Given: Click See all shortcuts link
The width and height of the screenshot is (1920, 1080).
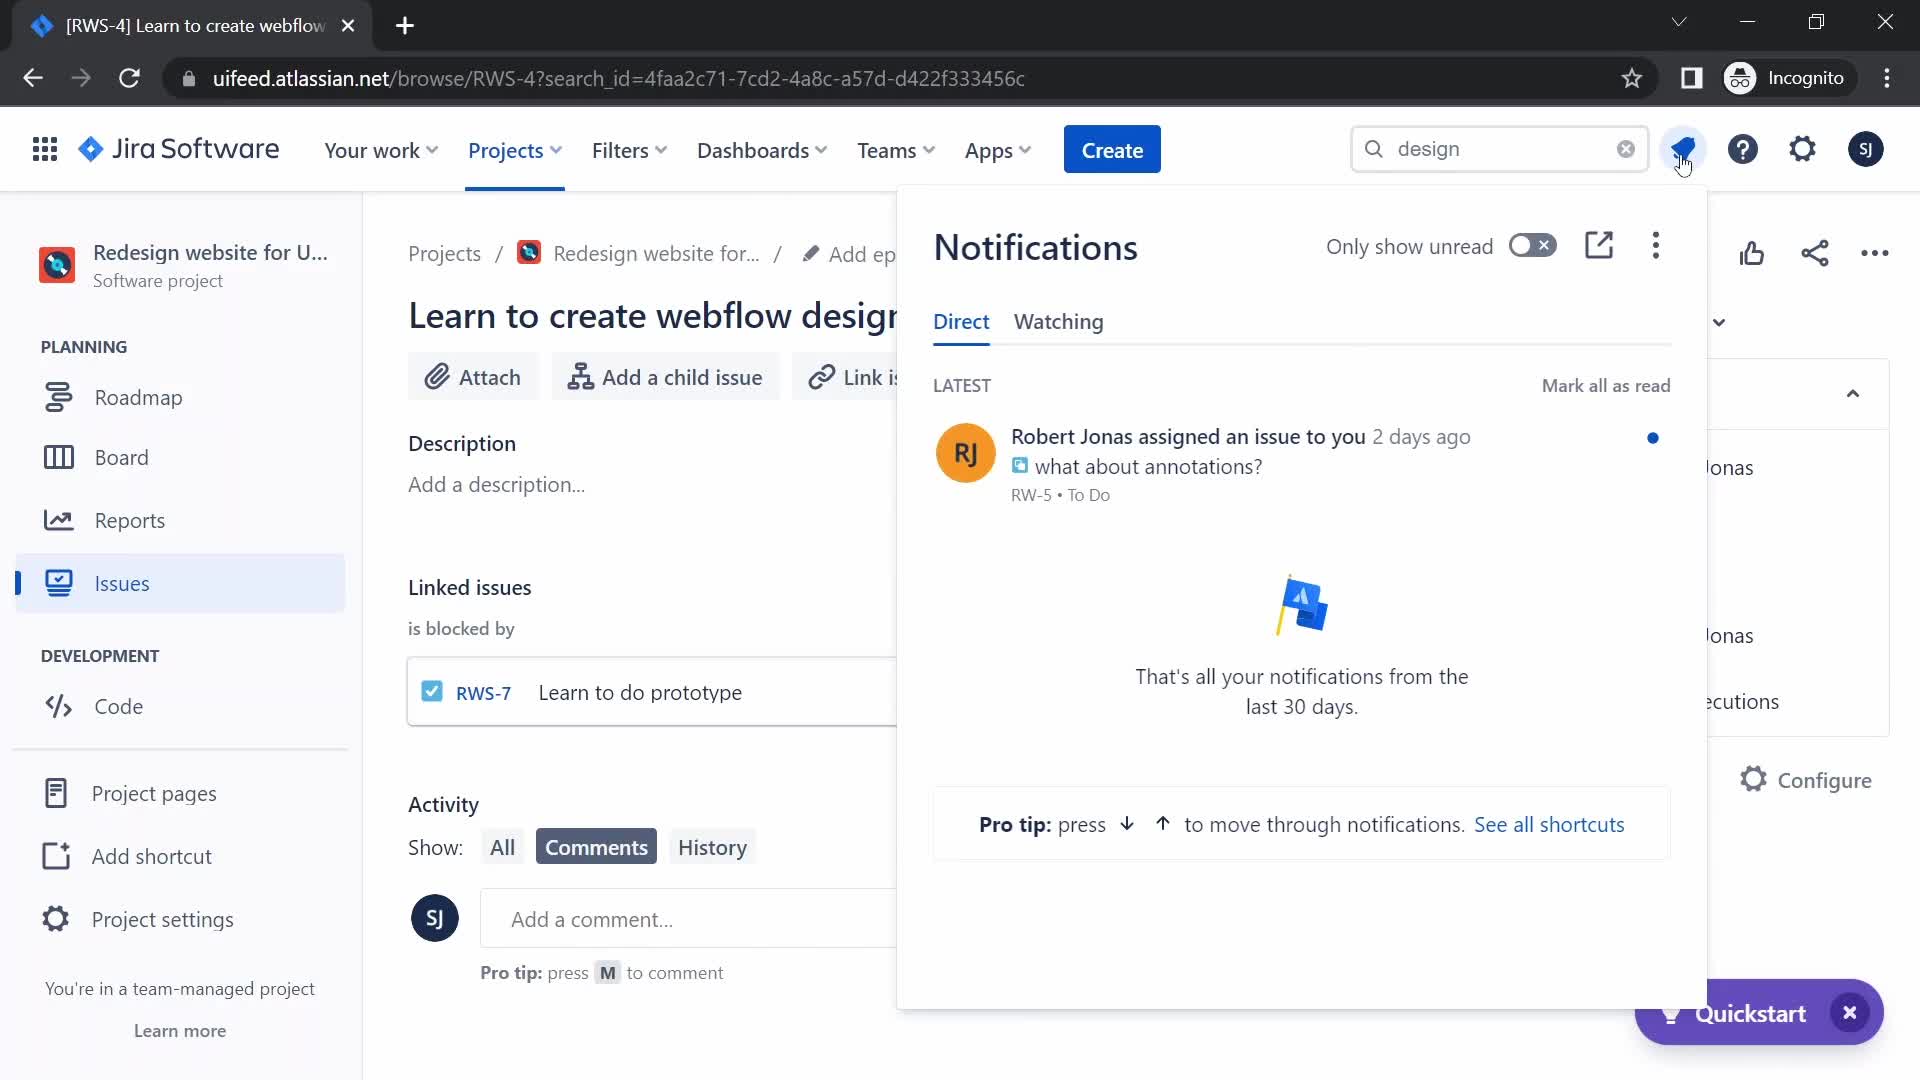Looking at the screenshot, I should pyautogui.click(x=1549, y=824).
